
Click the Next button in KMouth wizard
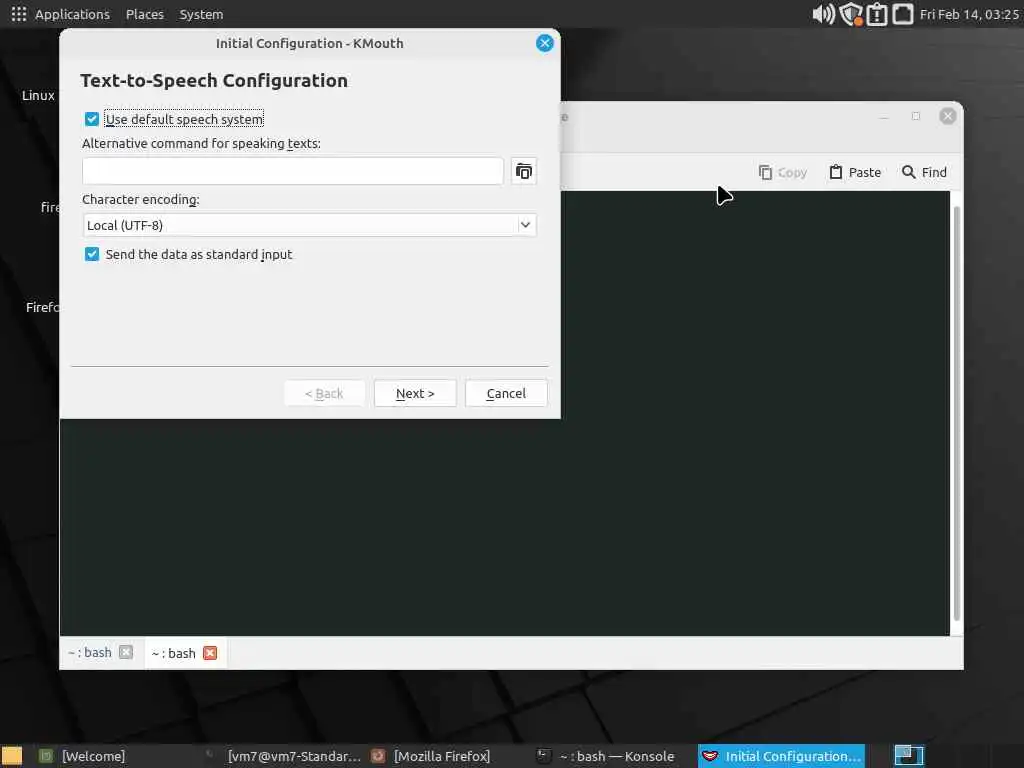pos(415,393)
